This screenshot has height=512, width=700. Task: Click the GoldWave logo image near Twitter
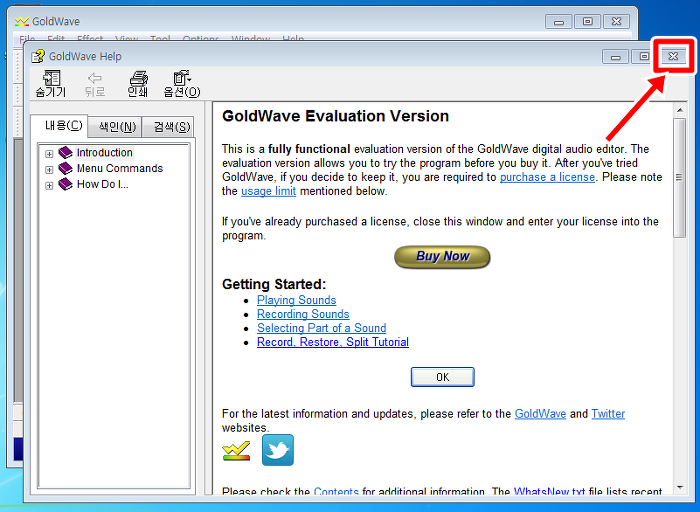[236, 450]
